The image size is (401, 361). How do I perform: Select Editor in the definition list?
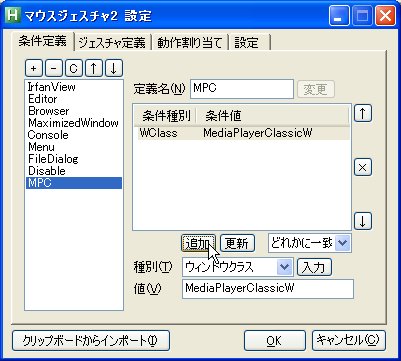tap(74, 99)
